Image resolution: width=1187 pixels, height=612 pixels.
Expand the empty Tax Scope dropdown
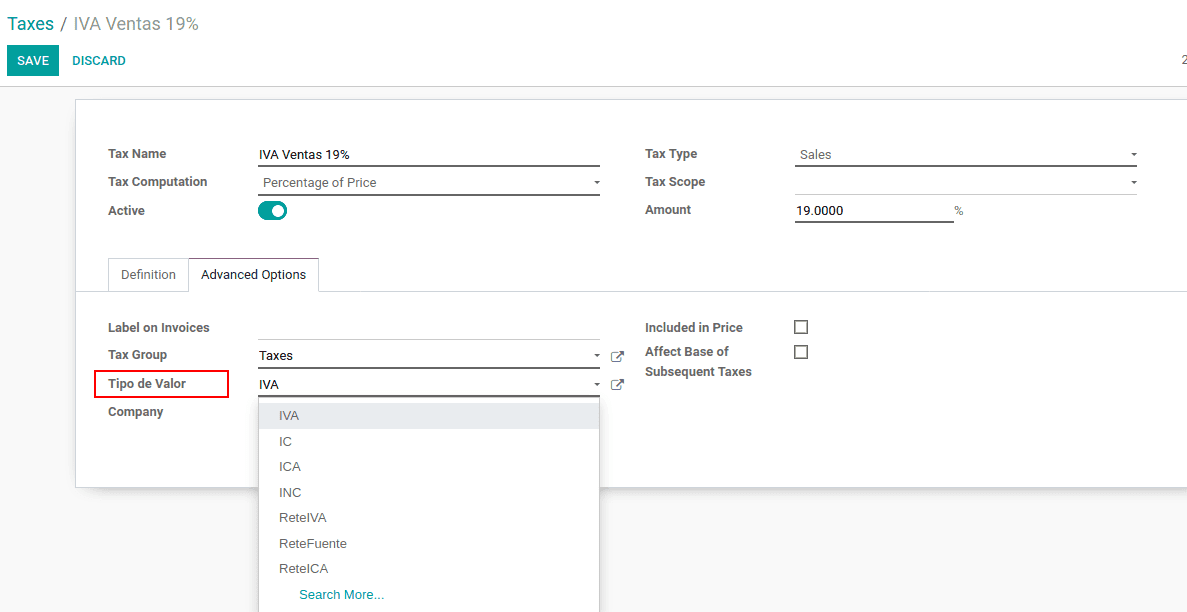click(966, 183)
